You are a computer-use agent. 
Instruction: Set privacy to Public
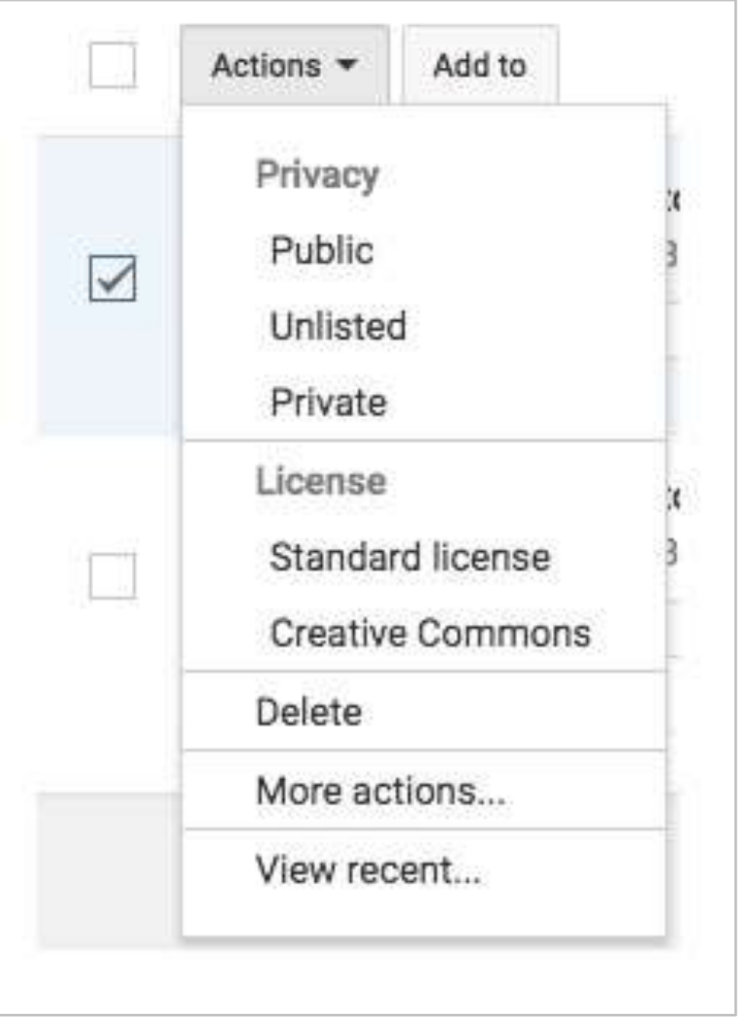point(321,250)
